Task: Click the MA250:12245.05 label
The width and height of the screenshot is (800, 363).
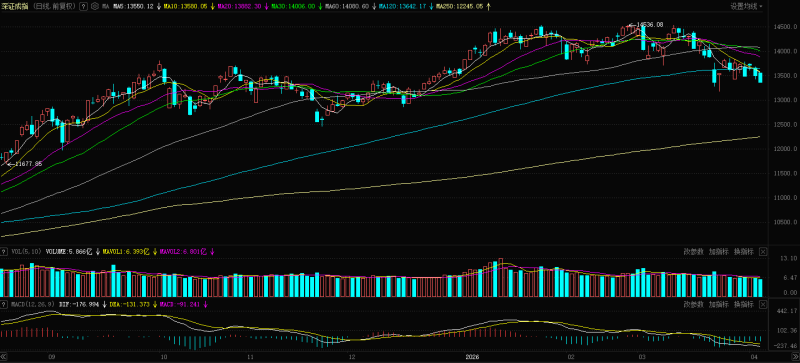Action: [x=459, y=7]
